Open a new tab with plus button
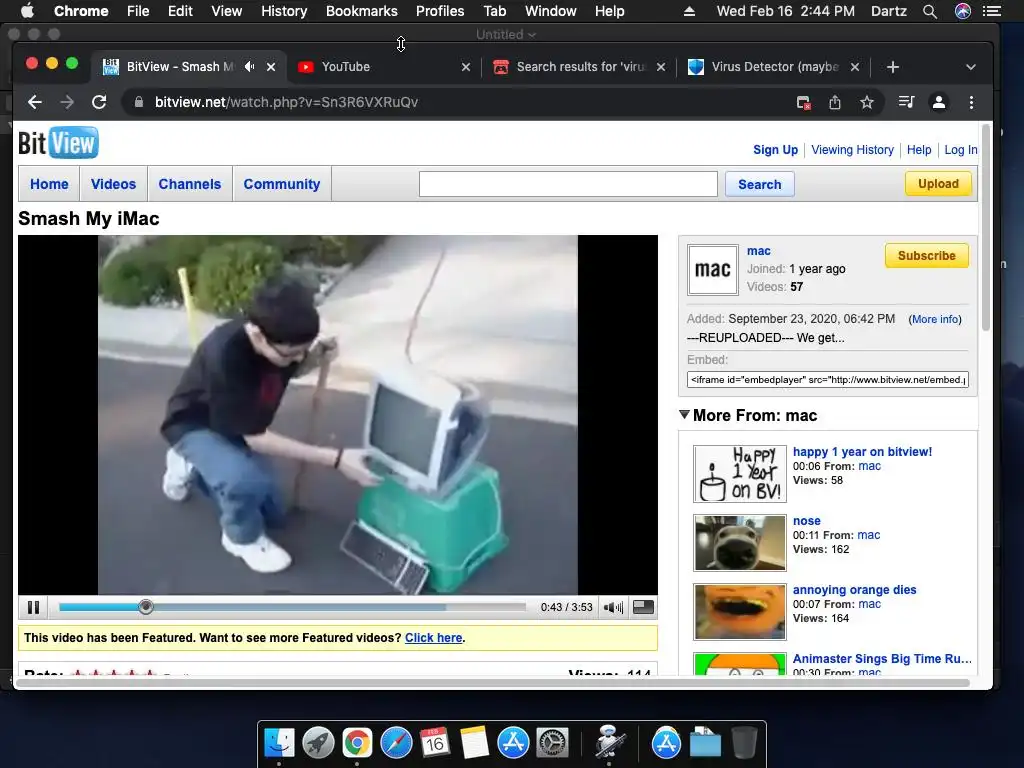Viewport: 1024px width, 768px height. click(x=893, y=67)
